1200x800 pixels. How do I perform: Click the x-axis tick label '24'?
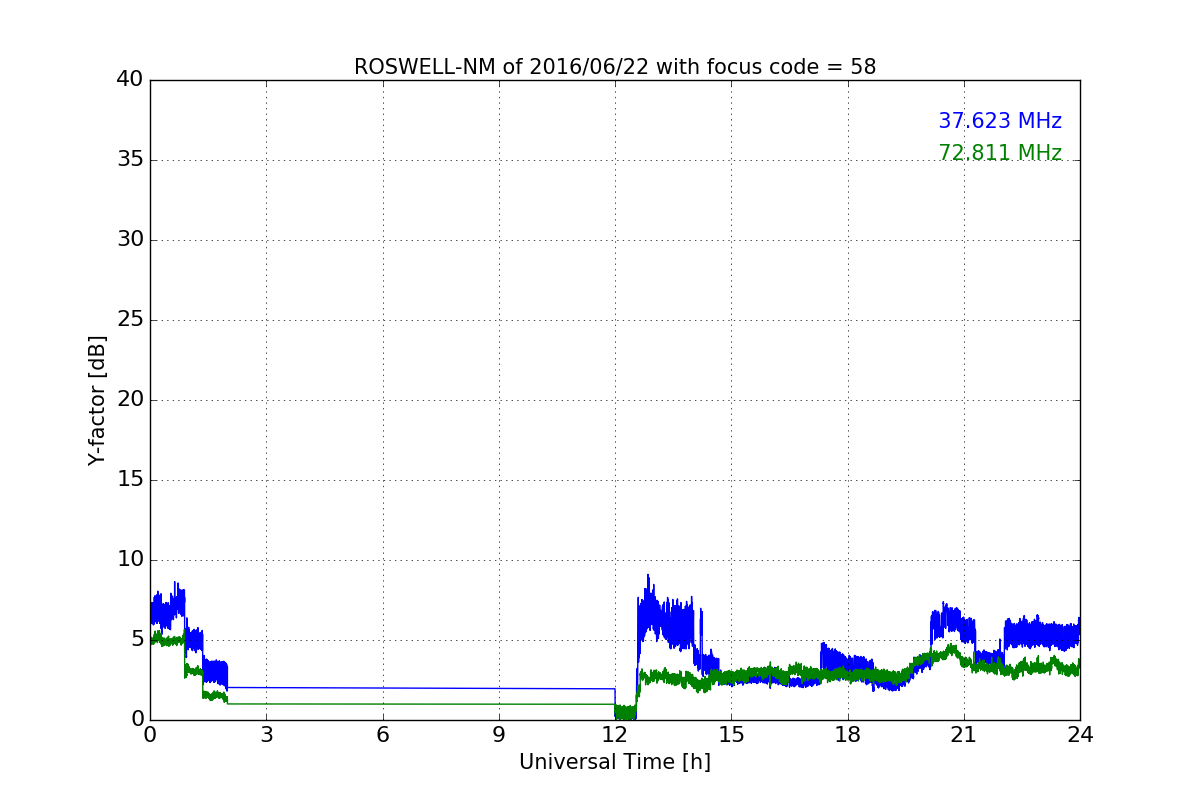click(1080, 735)
